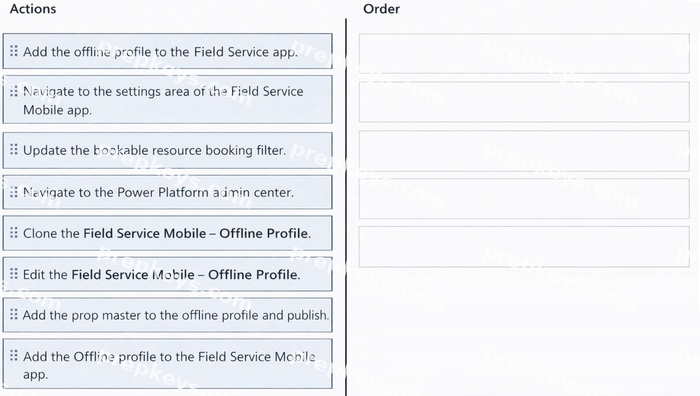
Task: Select 'Add the prop master to the offline profile and publish.' action
Action: pos(167,315)
